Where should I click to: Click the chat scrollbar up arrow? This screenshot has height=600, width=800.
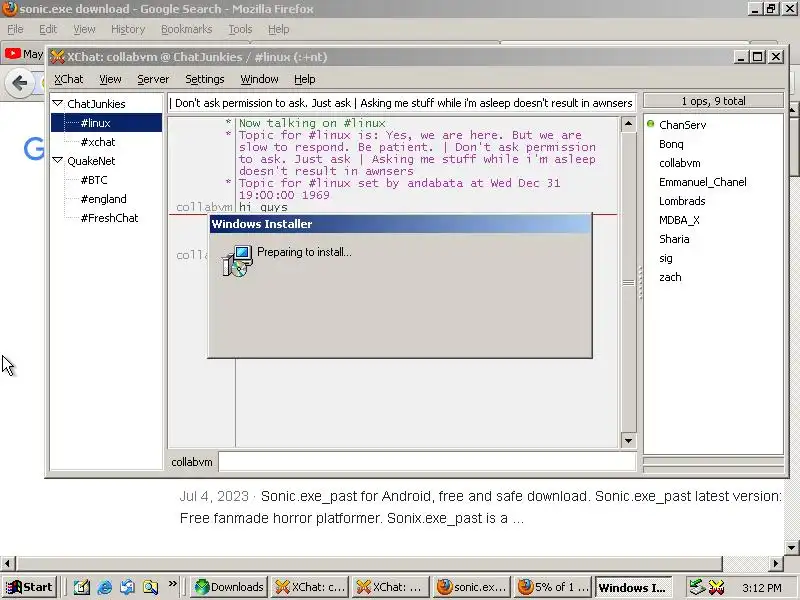click(x=629, y=124)
